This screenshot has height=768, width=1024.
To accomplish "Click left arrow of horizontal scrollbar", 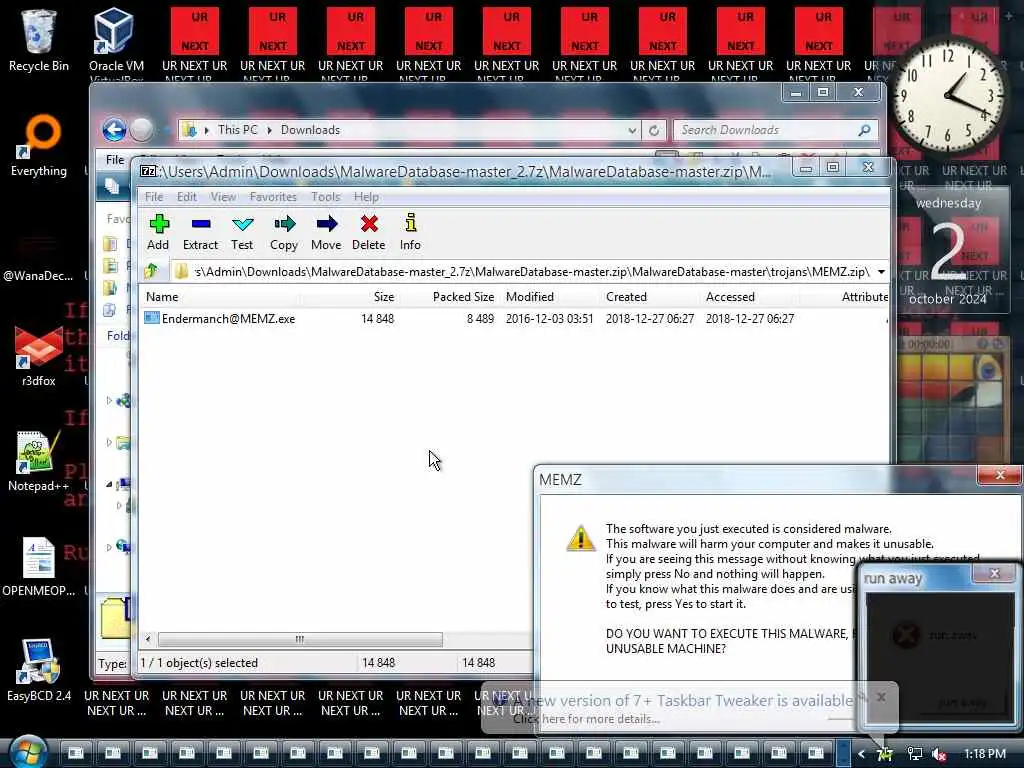I will pyautogui.click(x=148, y=639).
